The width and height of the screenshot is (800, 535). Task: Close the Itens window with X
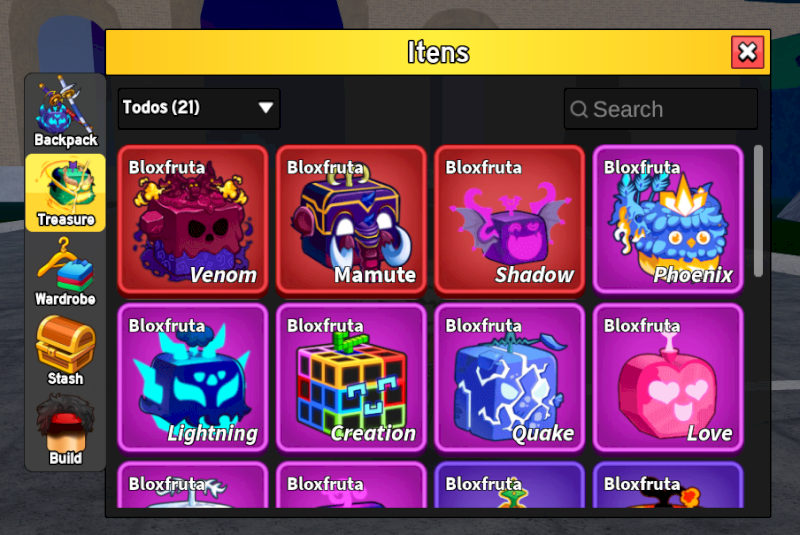747,52
